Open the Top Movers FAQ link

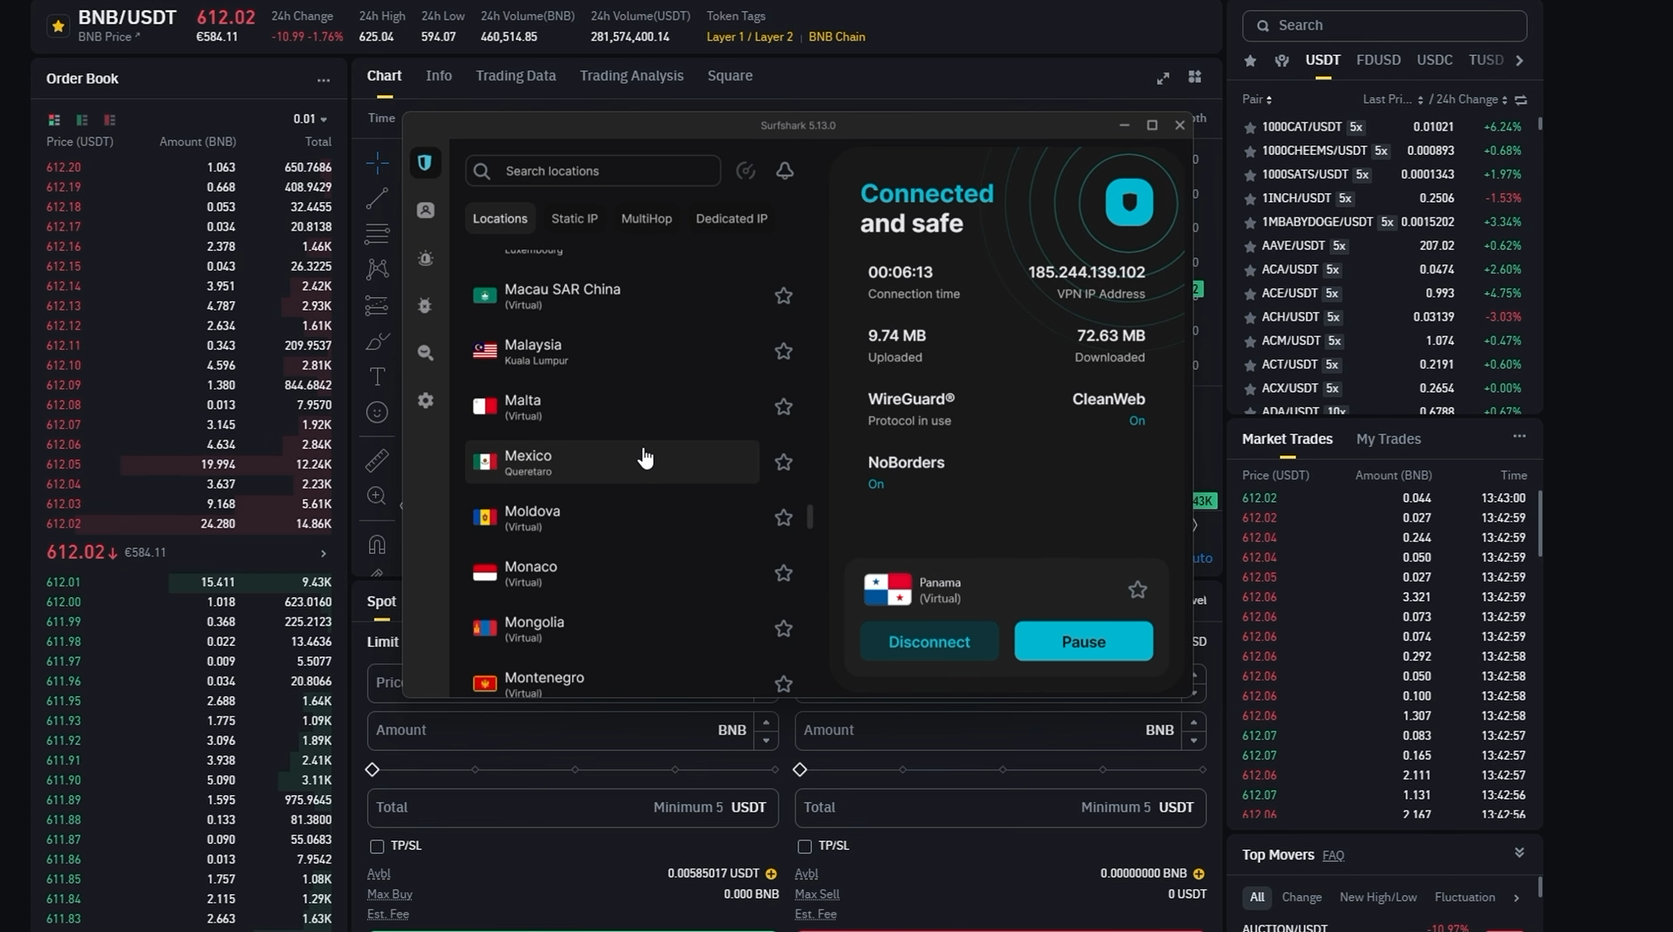[1333, 856]
